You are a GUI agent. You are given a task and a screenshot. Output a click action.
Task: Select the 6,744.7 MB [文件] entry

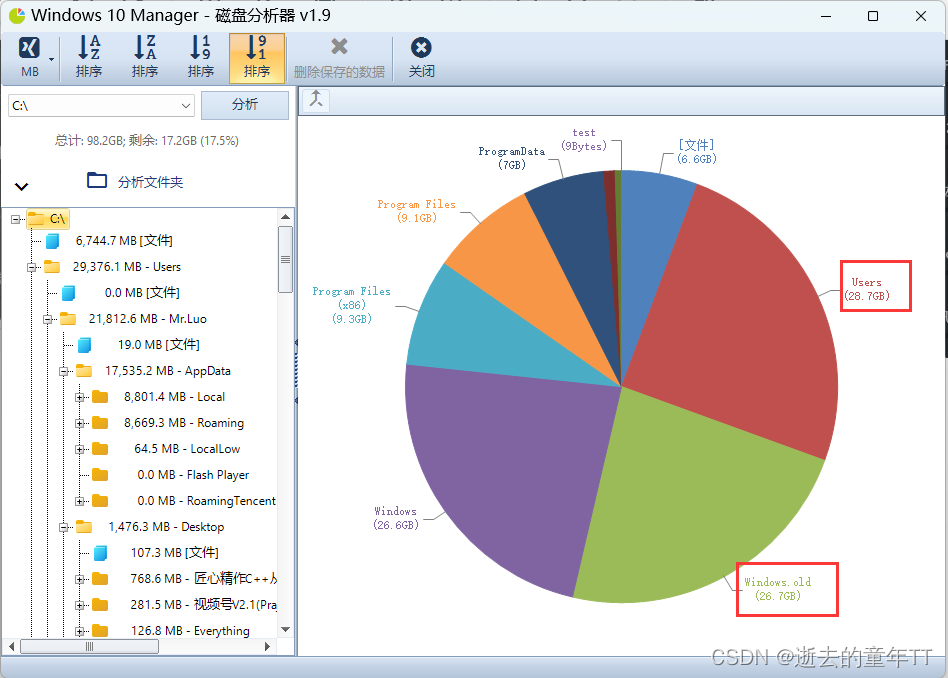[x=124, y=241]
